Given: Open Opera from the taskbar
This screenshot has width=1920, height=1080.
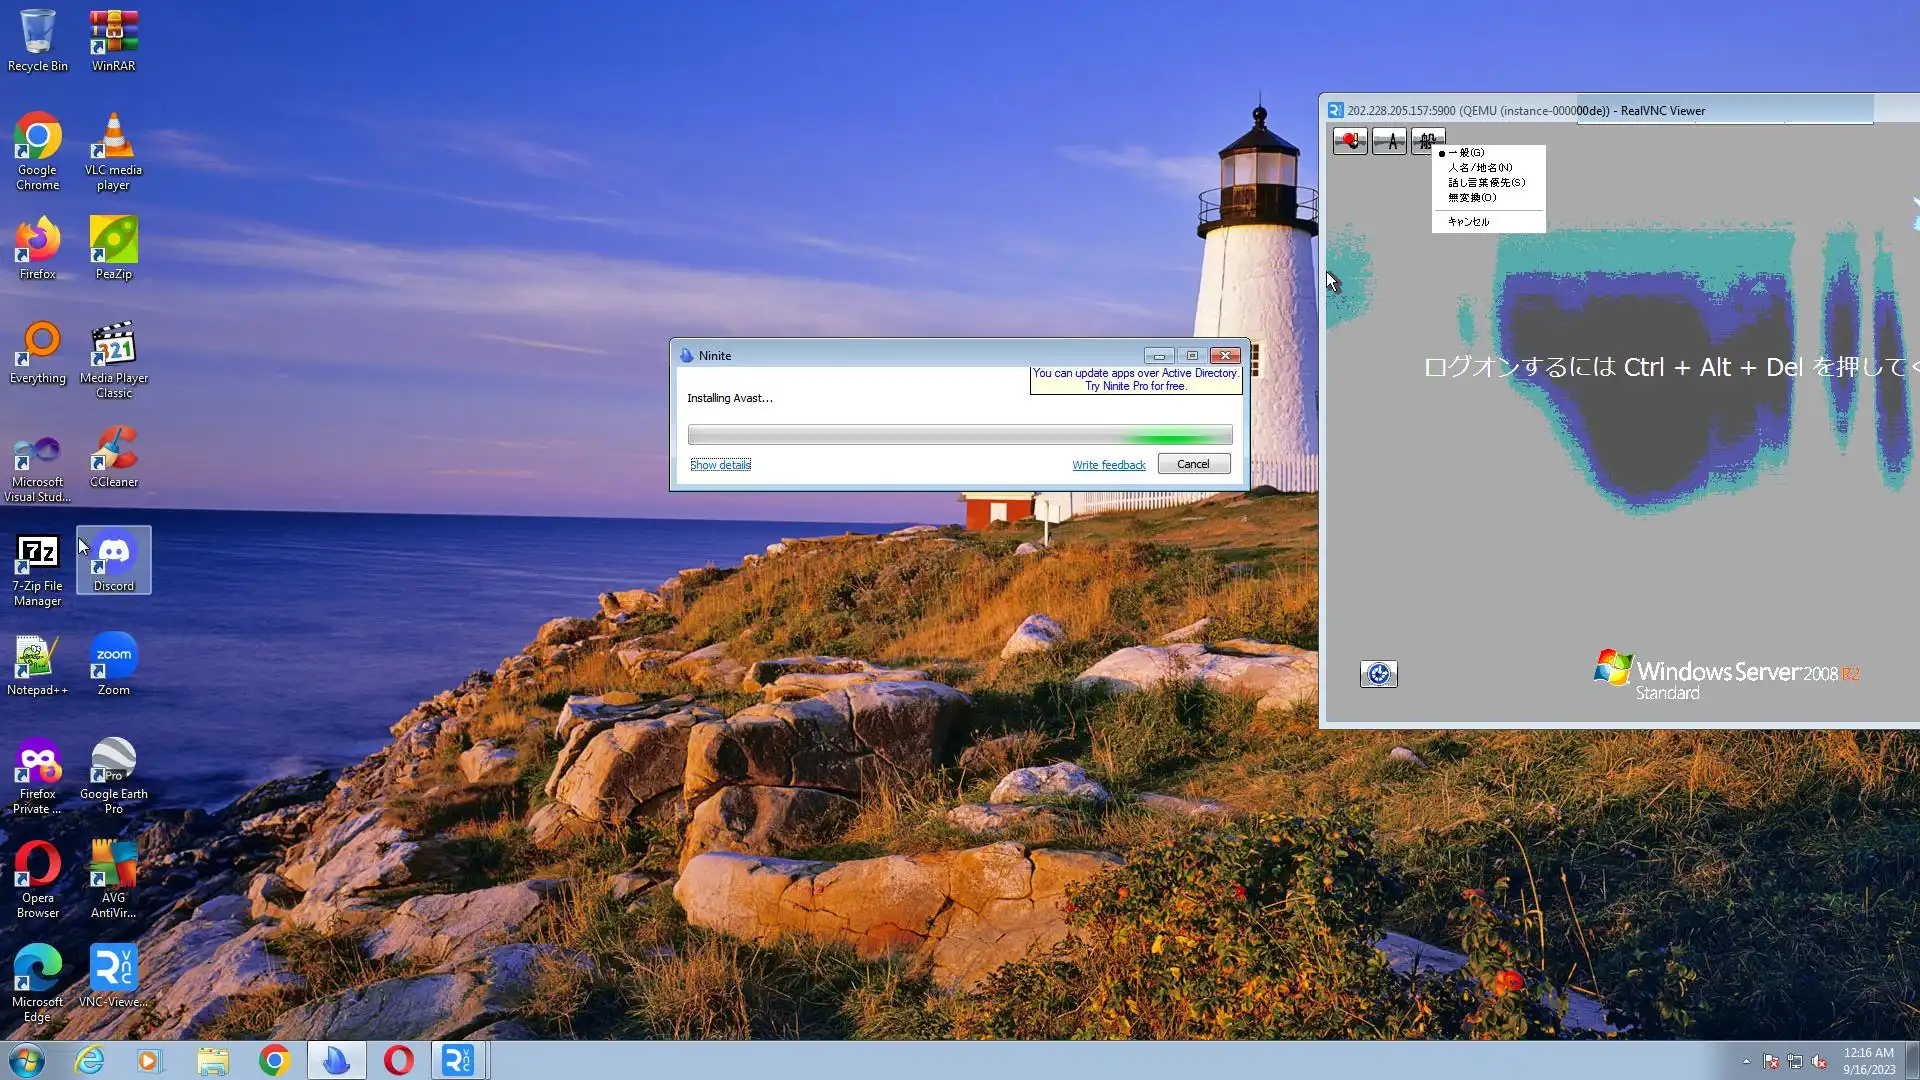Looking at the screenshot, I should coord(398,1060).
